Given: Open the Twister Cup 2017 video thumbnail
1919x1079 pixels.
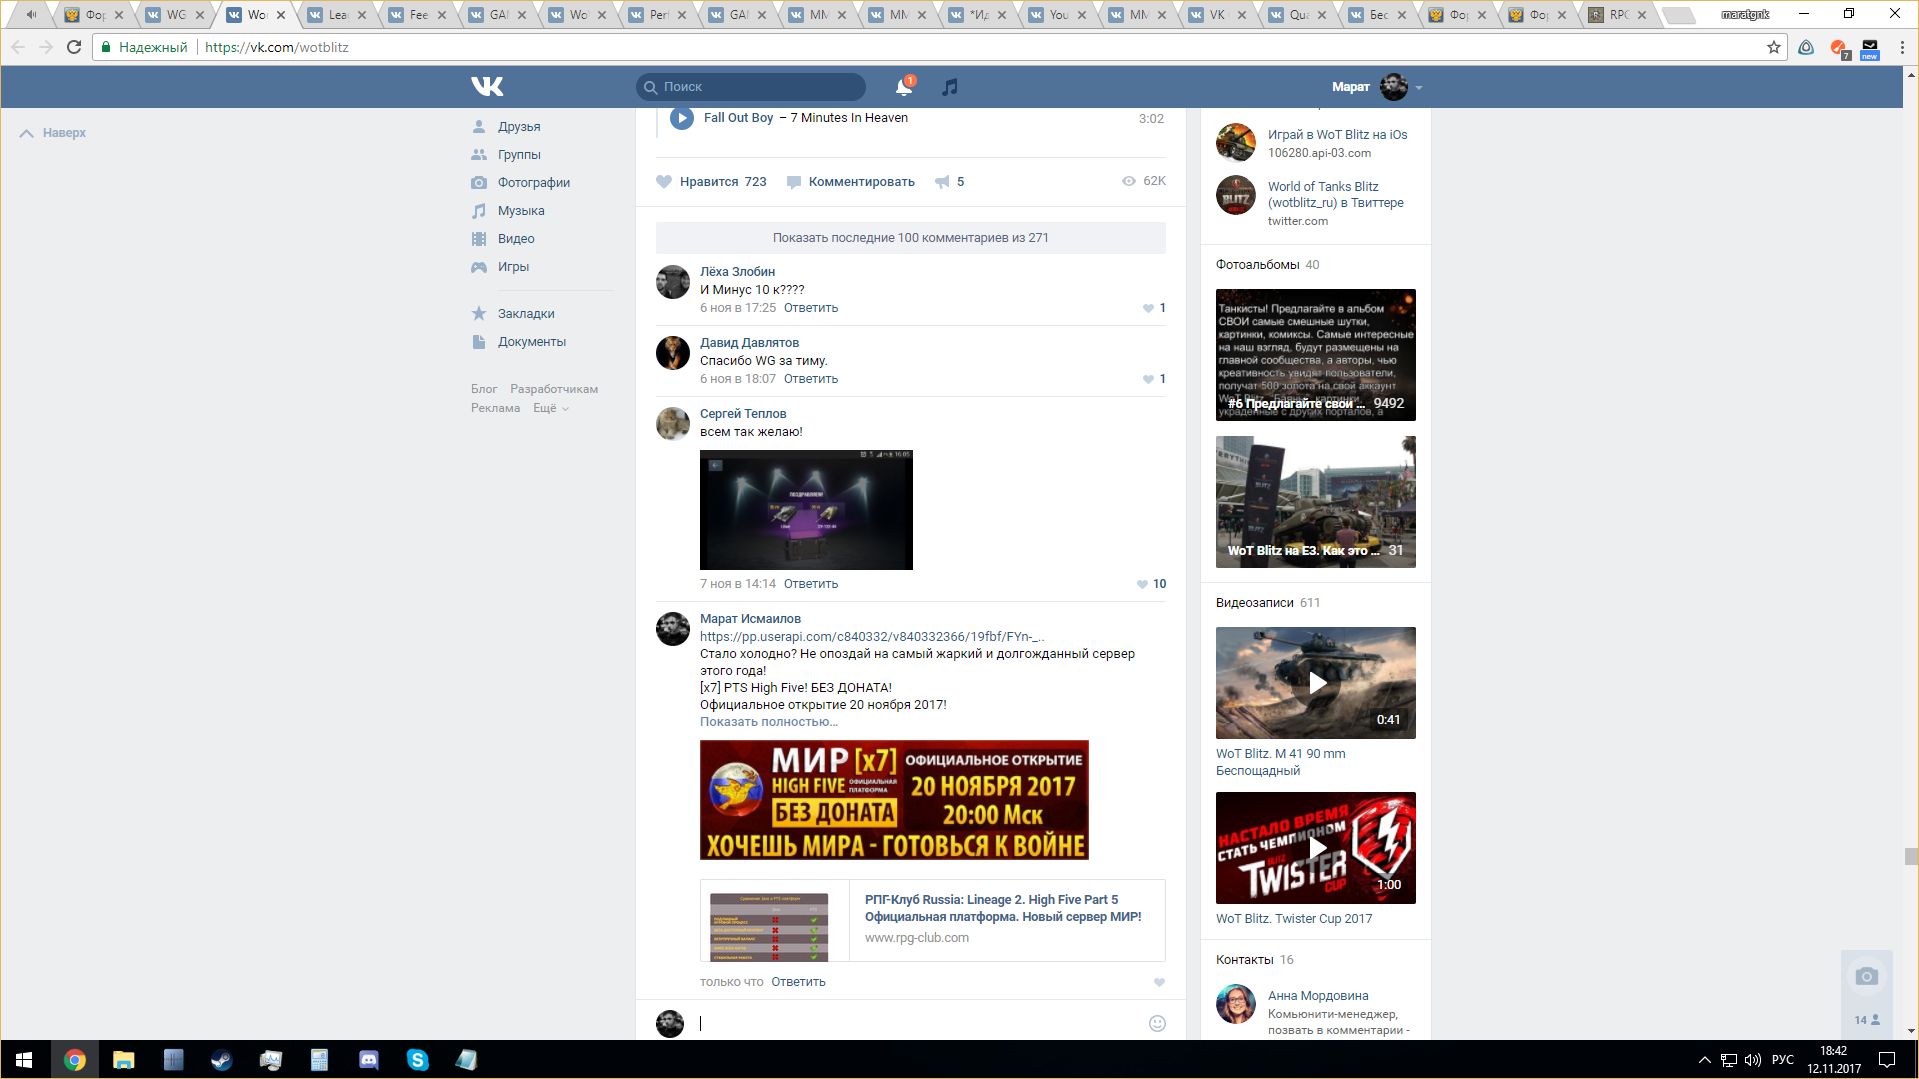Looking at the screenshot, I should click(x=1315, y=848).
